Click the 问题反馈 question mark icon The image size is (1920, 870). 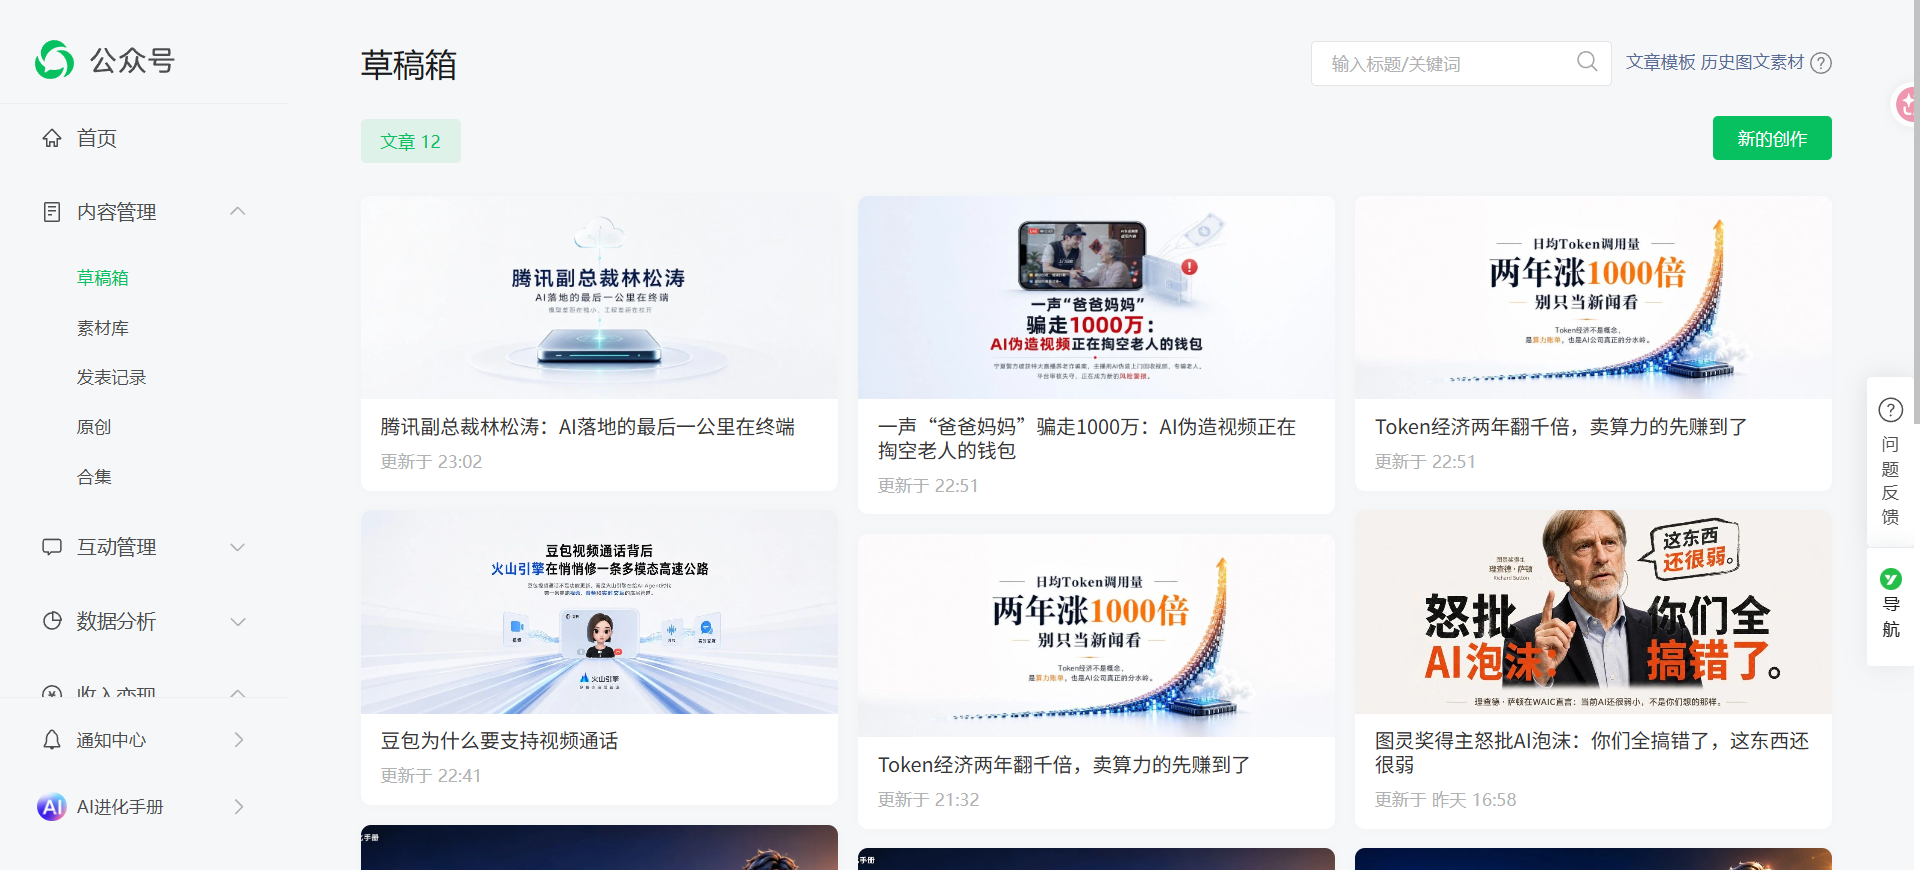1891,410
